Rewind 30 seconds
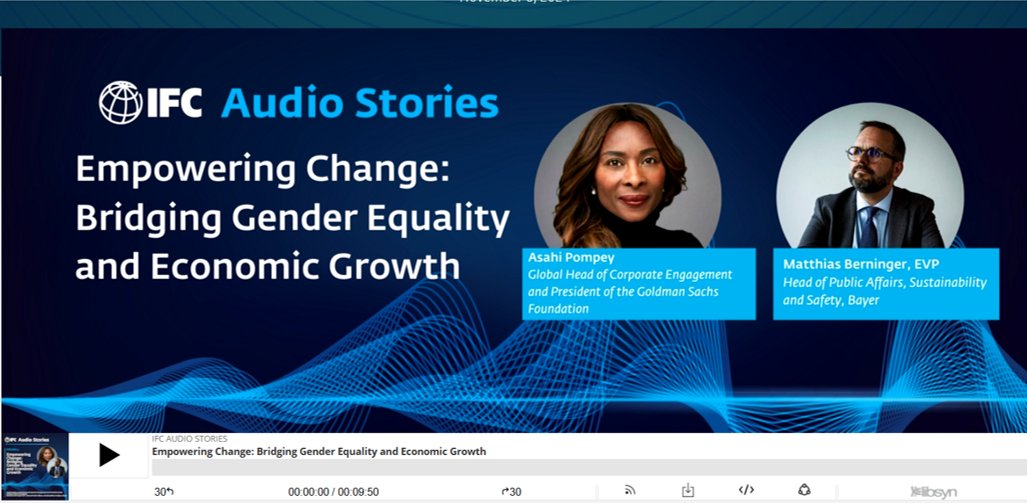 click(164, 492)
